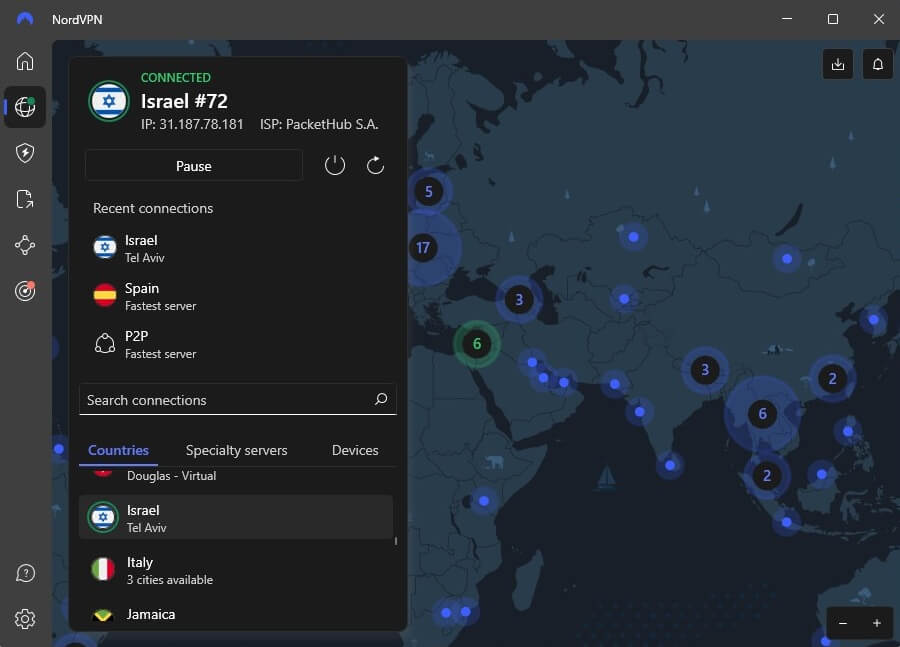This screenshot has height=647, width=900.
Task: Click the green 6 cluster on the map
Action: coord(476,344)
